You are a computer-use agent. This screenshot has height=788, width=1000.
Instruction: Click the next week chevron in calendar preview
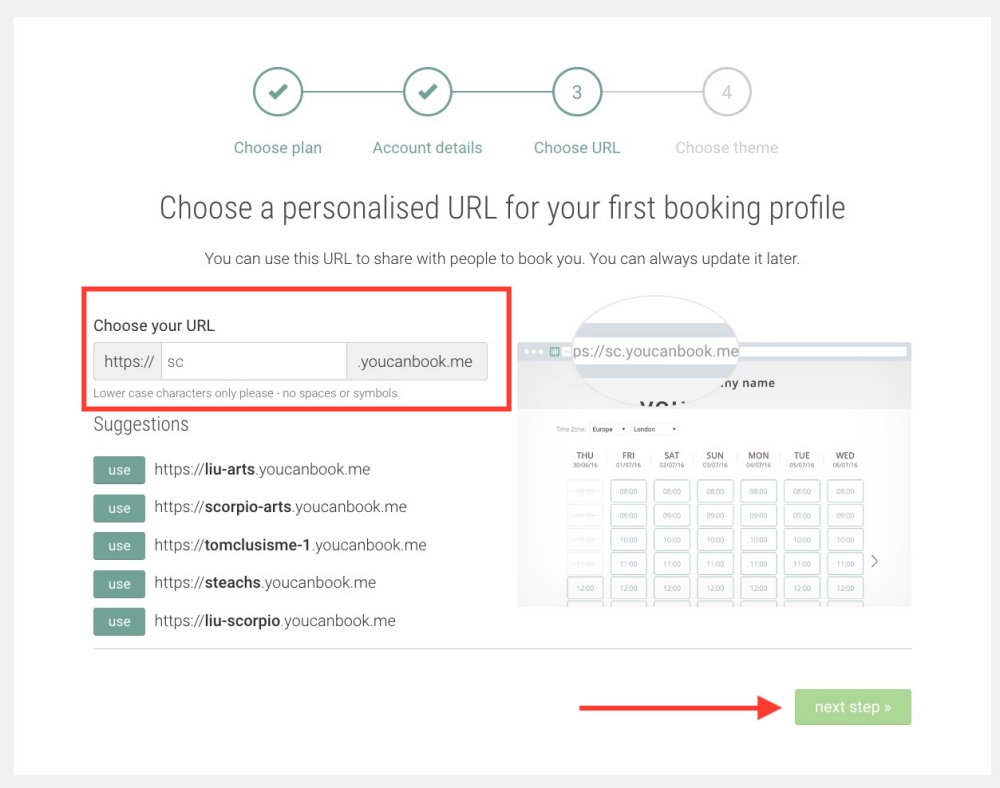coord(875,561)
